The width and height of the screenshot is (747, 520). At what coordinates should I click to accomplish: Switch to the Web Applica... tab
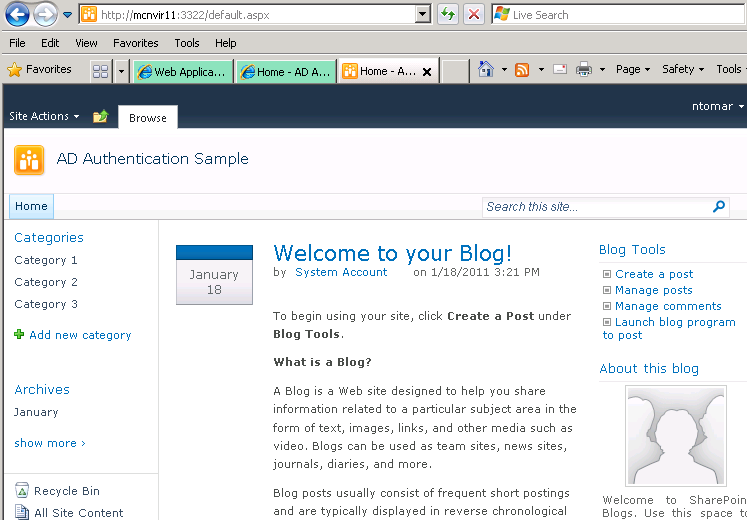tap(183, 72)
